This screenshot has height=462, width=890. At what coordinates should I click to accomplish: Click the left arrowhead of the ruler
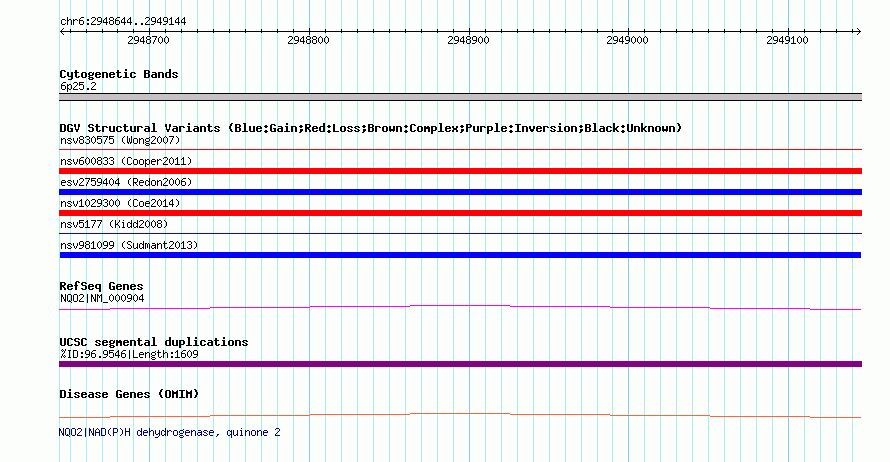click(63, 32)
